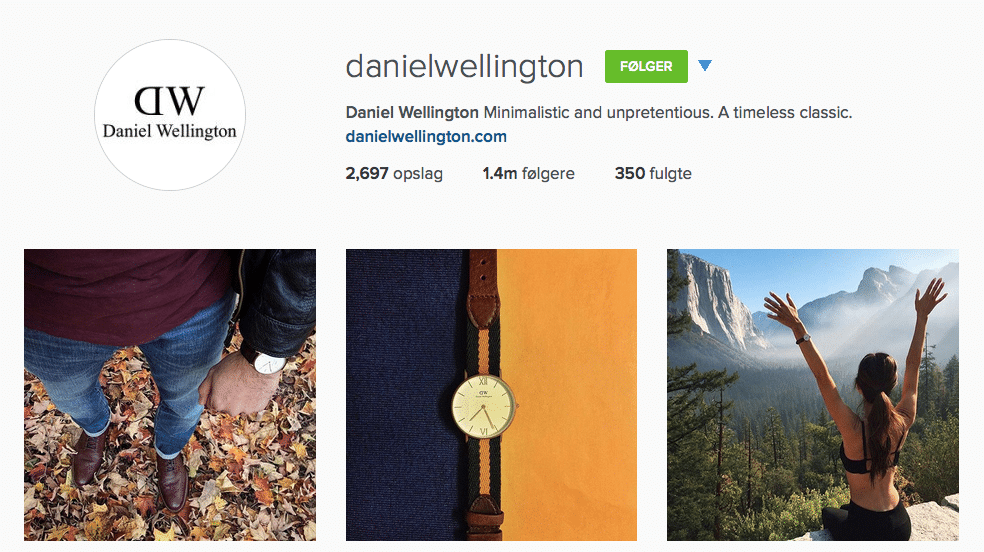Screen dimensions: 984x552
Task: Click the Daniel Wellington profile picture
Action: pos(170,115)
